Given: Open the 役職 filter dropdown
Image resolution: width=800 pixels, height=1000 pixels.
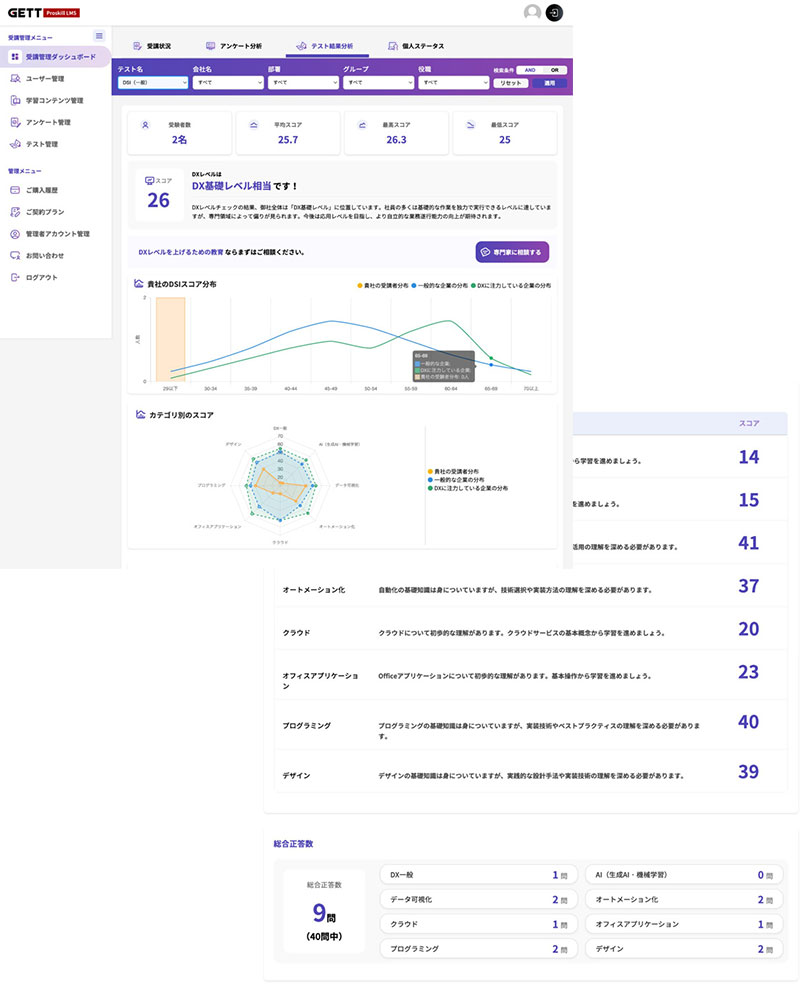Looking at the screenshot, I should point(453,83).
